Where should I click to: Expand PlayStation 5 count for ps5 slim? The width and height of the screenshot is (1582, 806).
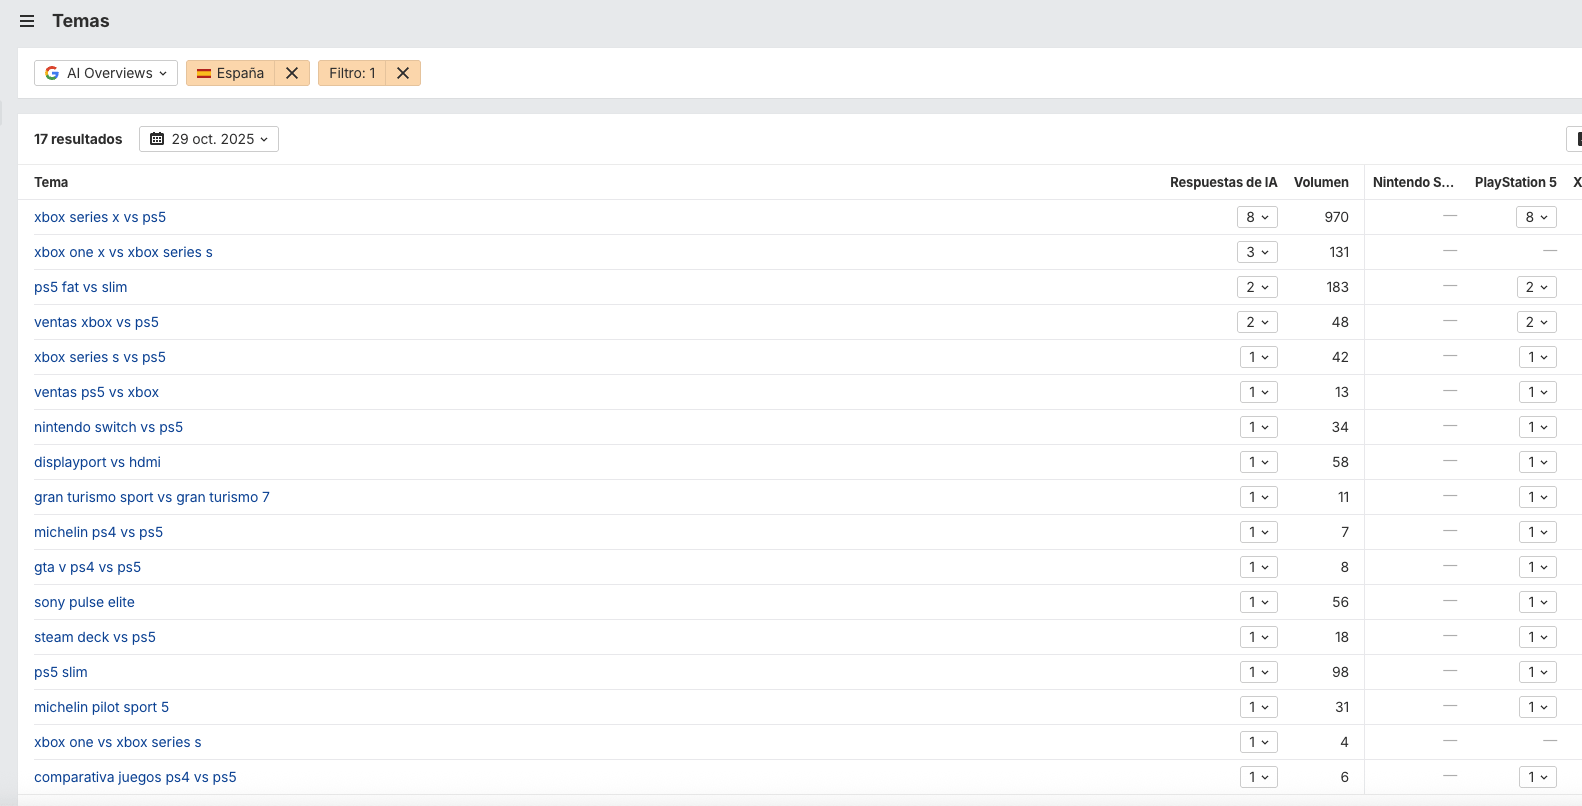click(x=1537, y=672)
